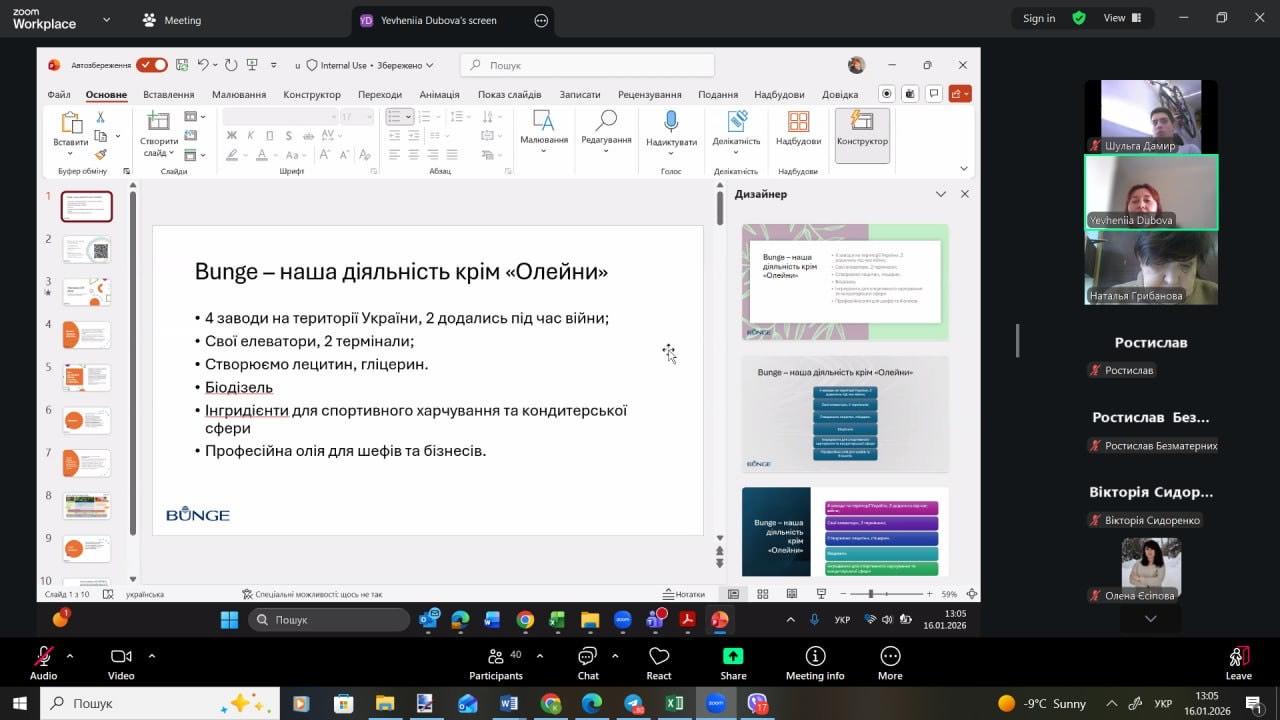1280x720 pixels.
Task: Click the Redo arrow in PowerPoint
Action: [231, 65]
